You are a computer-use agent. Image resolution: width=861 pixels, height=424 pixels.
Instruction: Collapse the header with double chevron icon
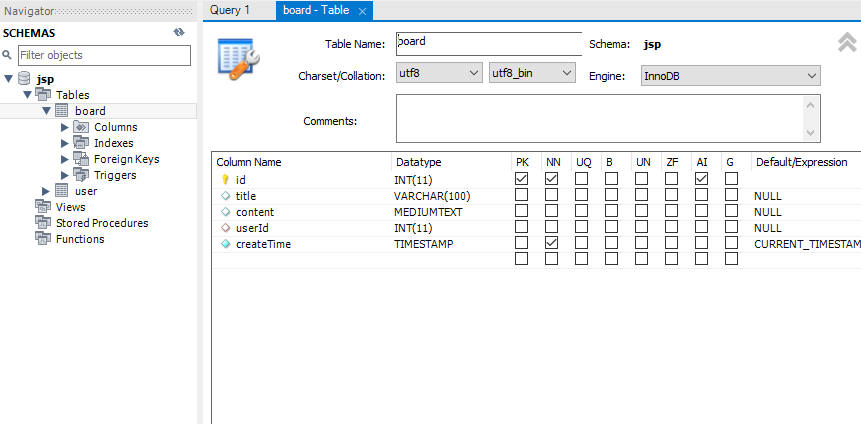point(847,42)
